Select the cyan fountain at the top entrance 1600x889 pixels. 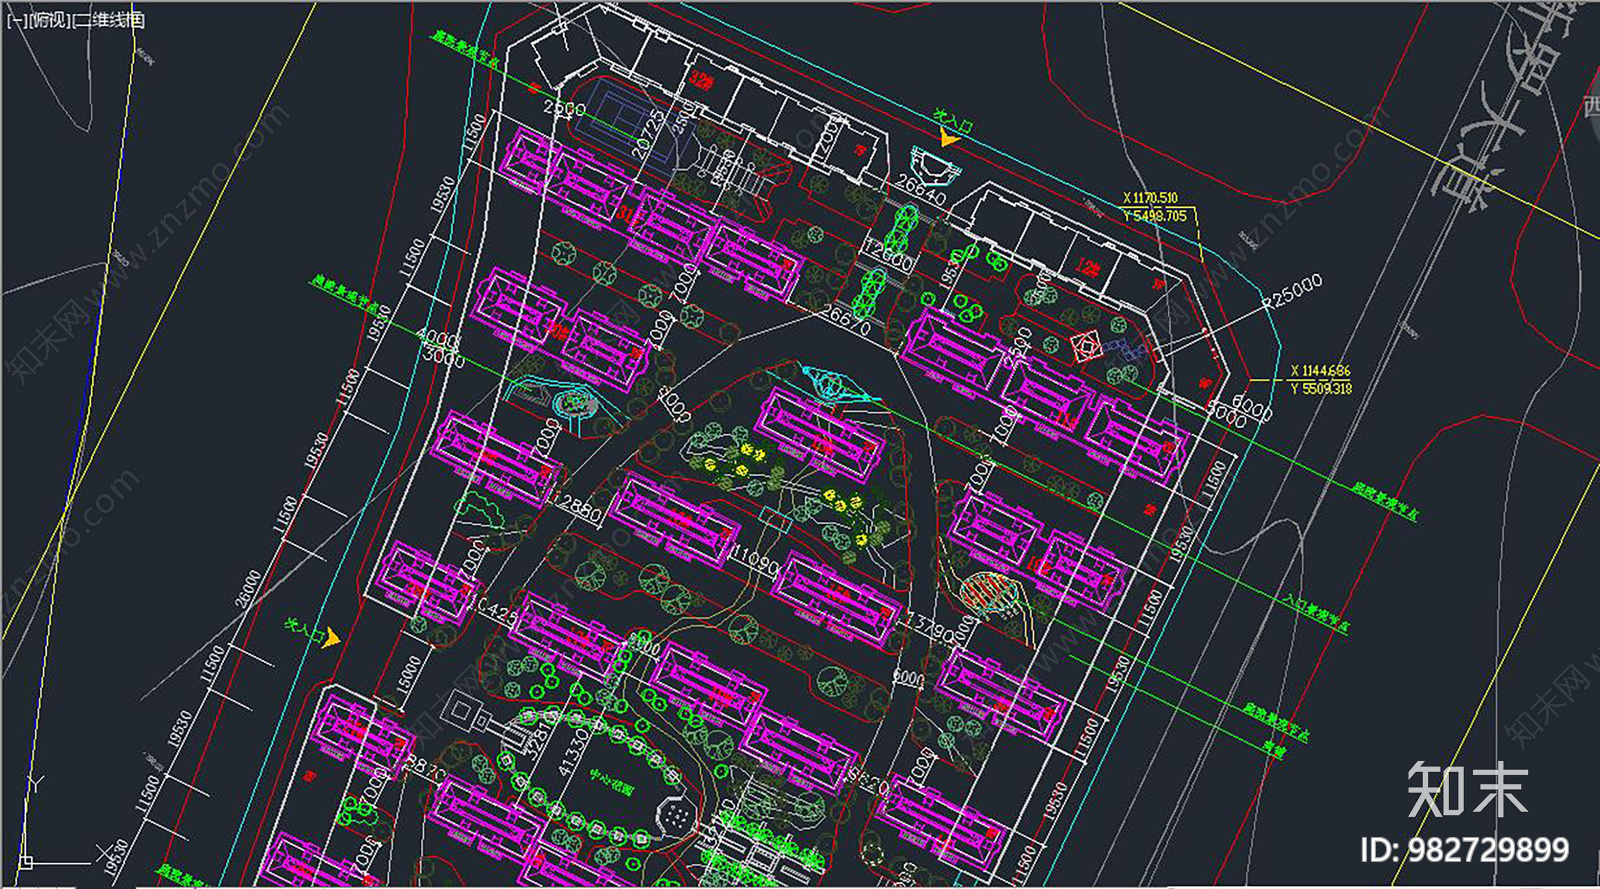[x=939, y=164]
